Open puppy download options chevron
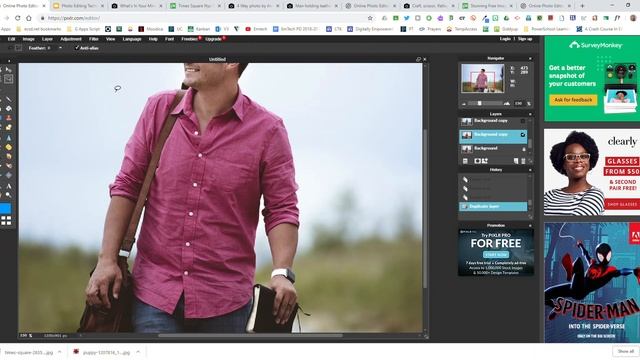Screen dimensions: 640x360 [138, 352]
